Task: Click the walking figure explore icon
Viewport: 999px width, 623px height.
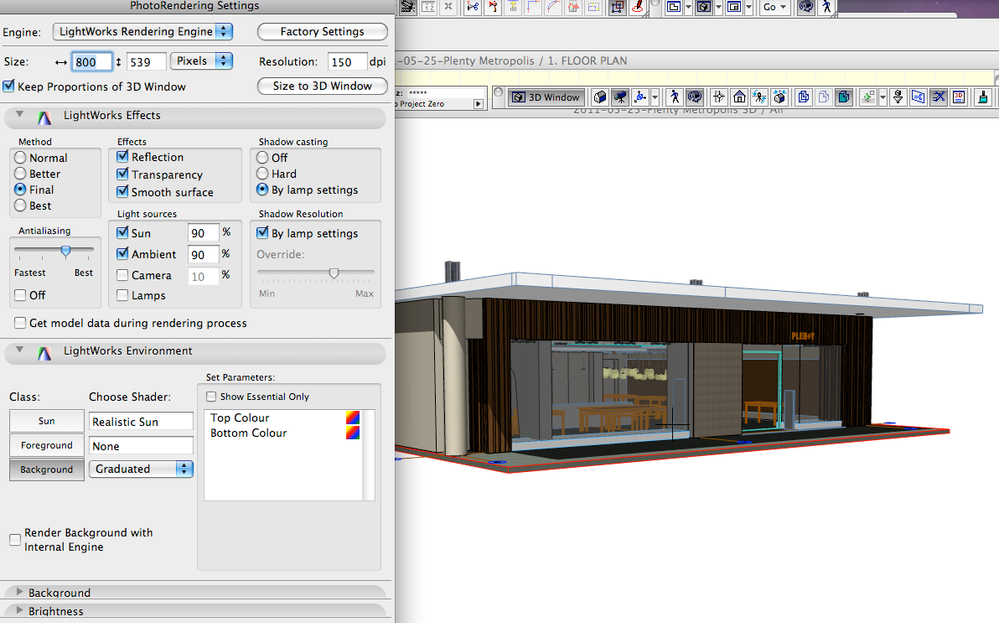Action: coord(675,97)
